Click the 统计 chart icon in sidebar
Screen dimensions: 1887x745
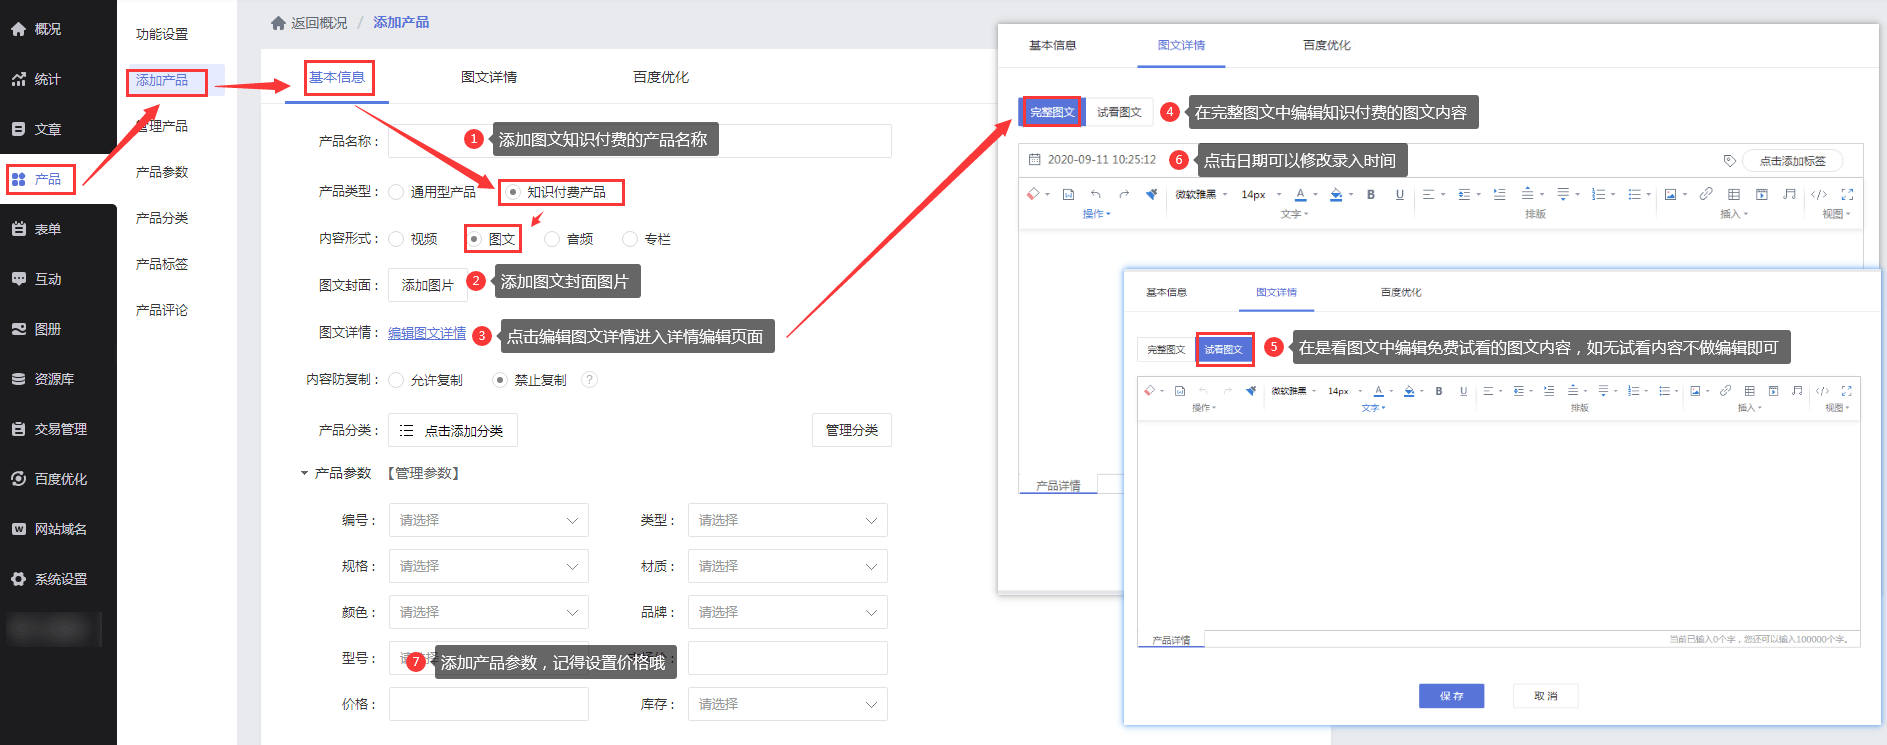19,79
